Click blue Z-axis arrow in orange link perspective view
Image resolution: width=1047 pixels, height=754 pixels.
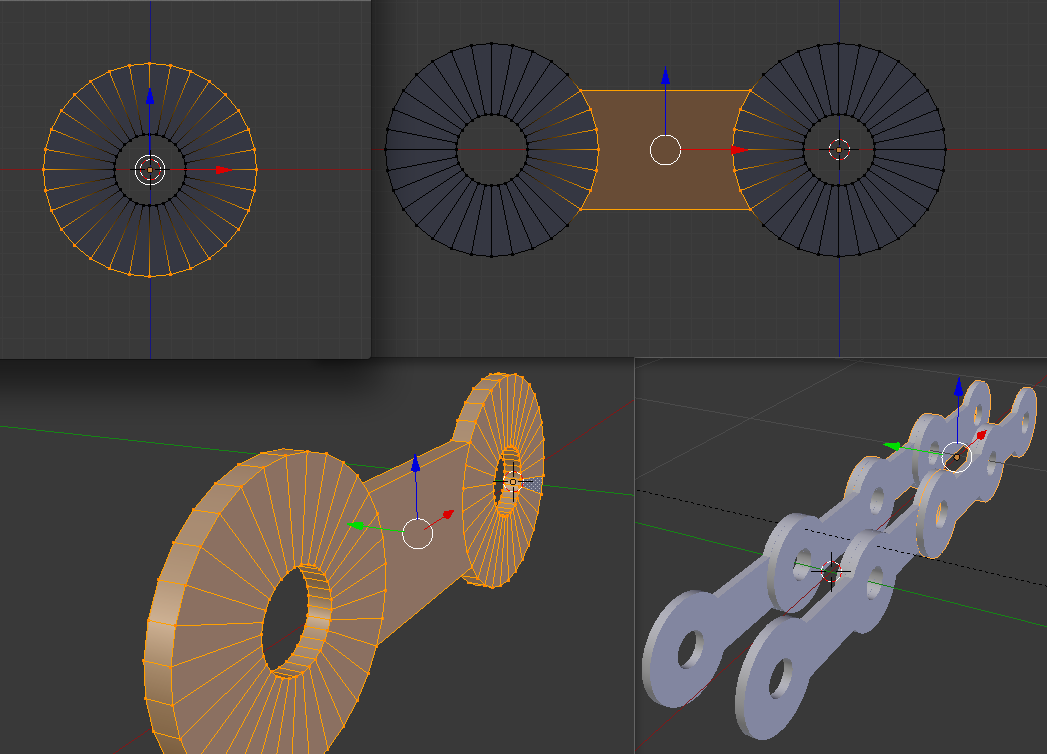click(415, 463)
